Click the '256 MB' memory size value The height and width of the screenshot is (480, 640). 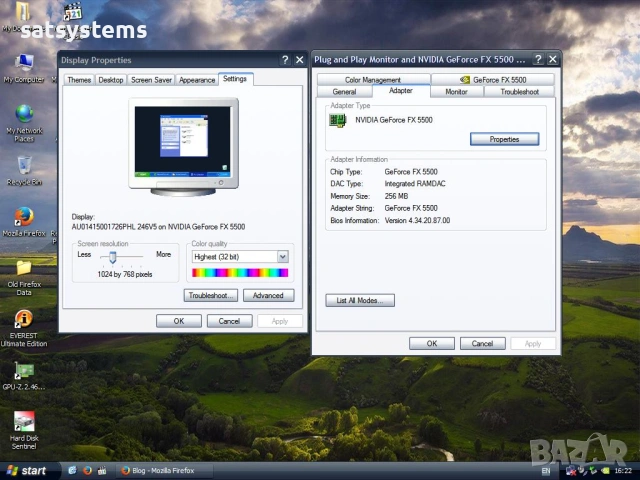click(396, 196)
